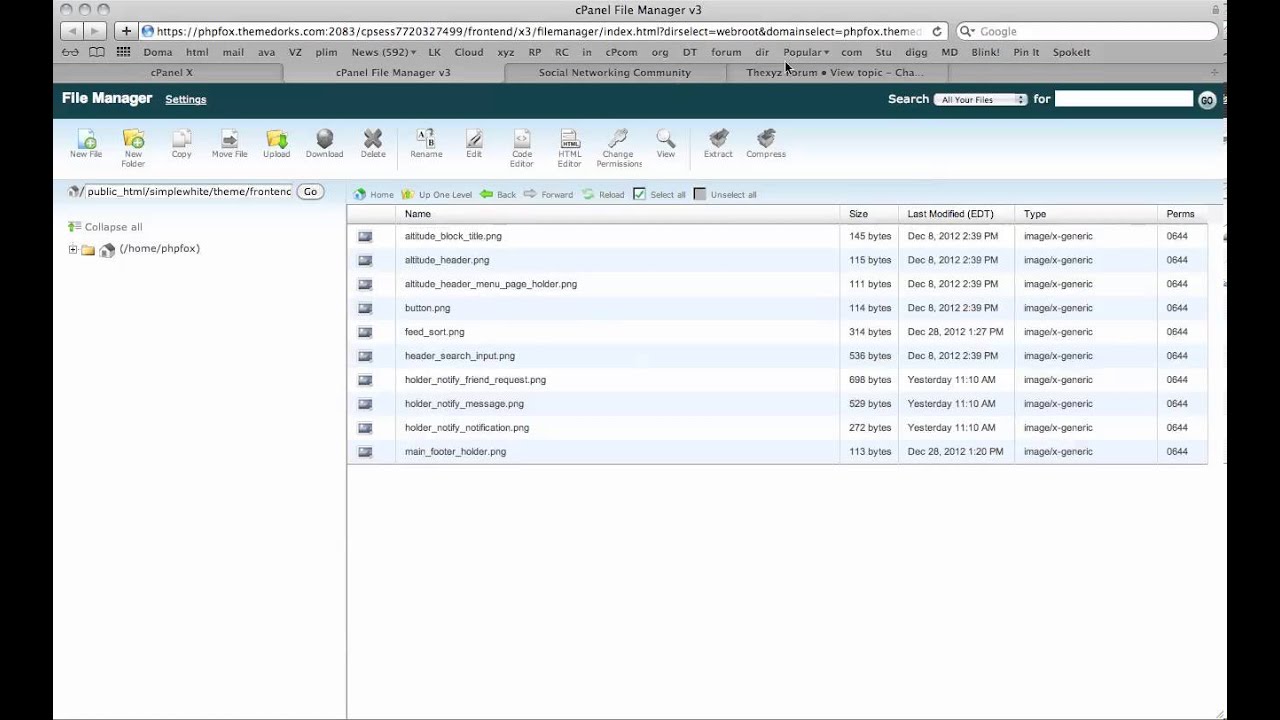1280x720 pixels.
Task: Click Unselect all
Action: (725, 194)
